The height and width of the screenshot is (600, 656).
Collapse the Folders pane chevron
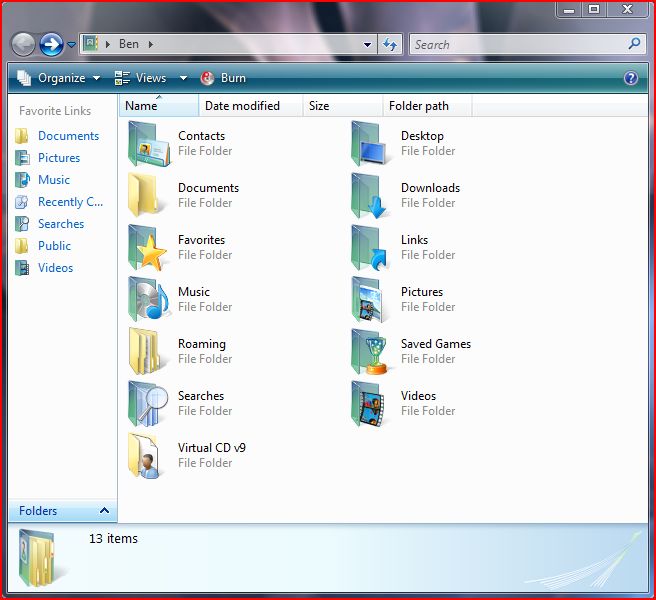coord(104,511)
